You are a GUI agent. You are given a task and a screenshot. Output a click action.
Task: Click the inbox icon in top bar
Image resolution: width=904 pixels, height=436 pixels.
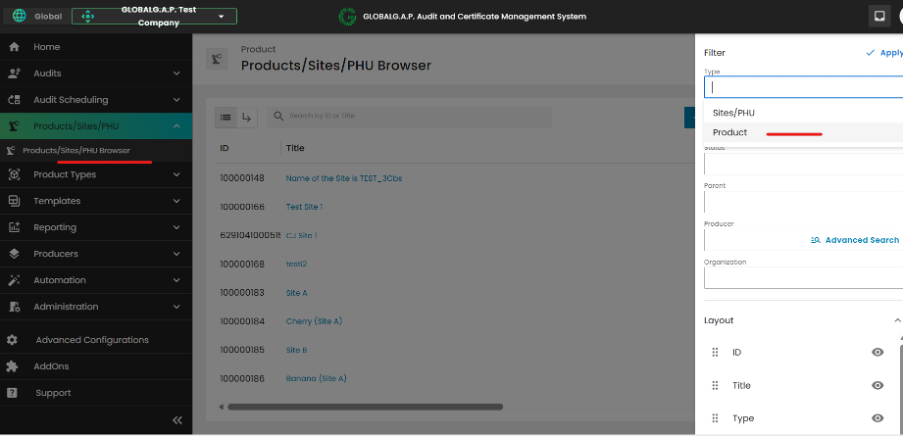pyautogui.click(x=879, y=16)
